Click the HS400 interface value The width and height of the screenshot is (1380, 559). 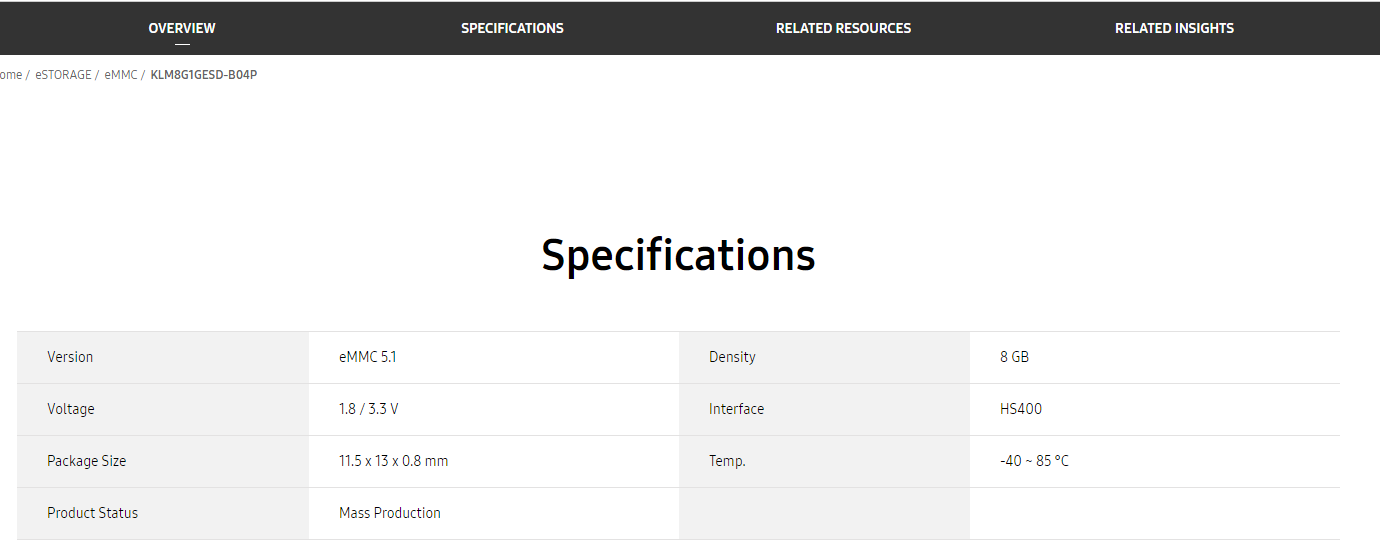point(1021,409)
